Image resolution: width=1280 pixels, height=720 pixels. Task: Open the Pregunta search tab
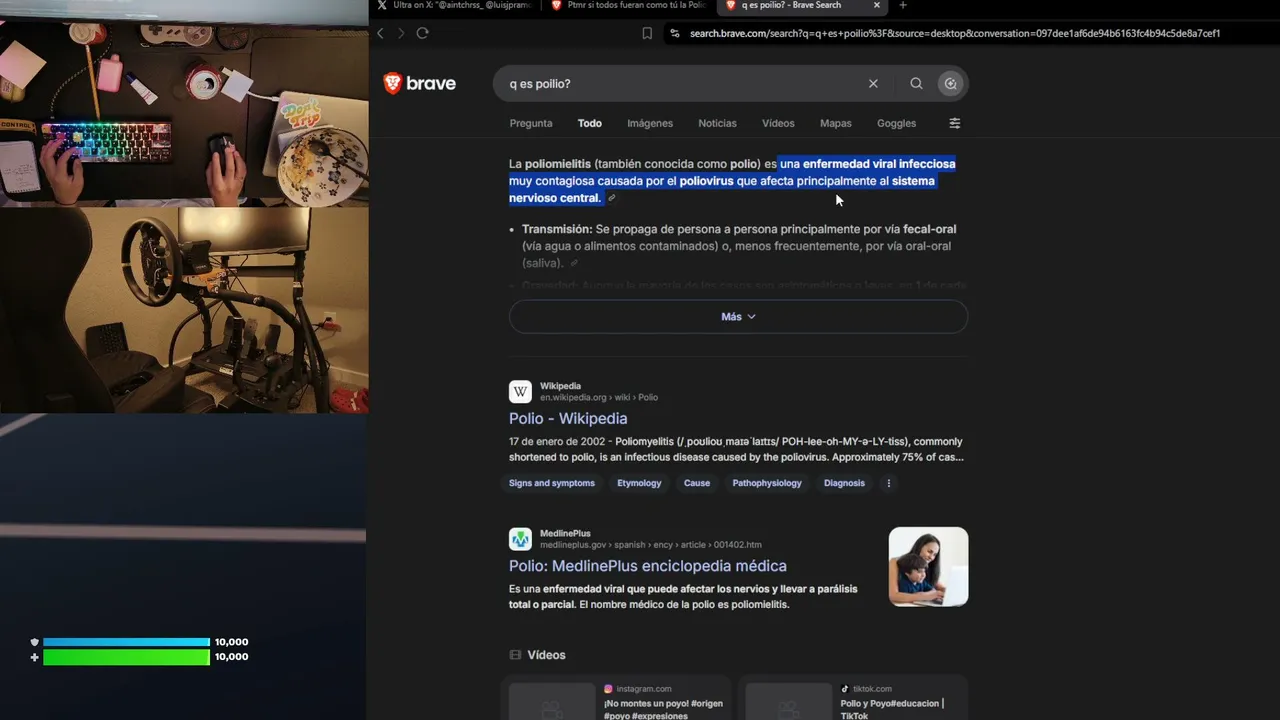tap(531, 123)
